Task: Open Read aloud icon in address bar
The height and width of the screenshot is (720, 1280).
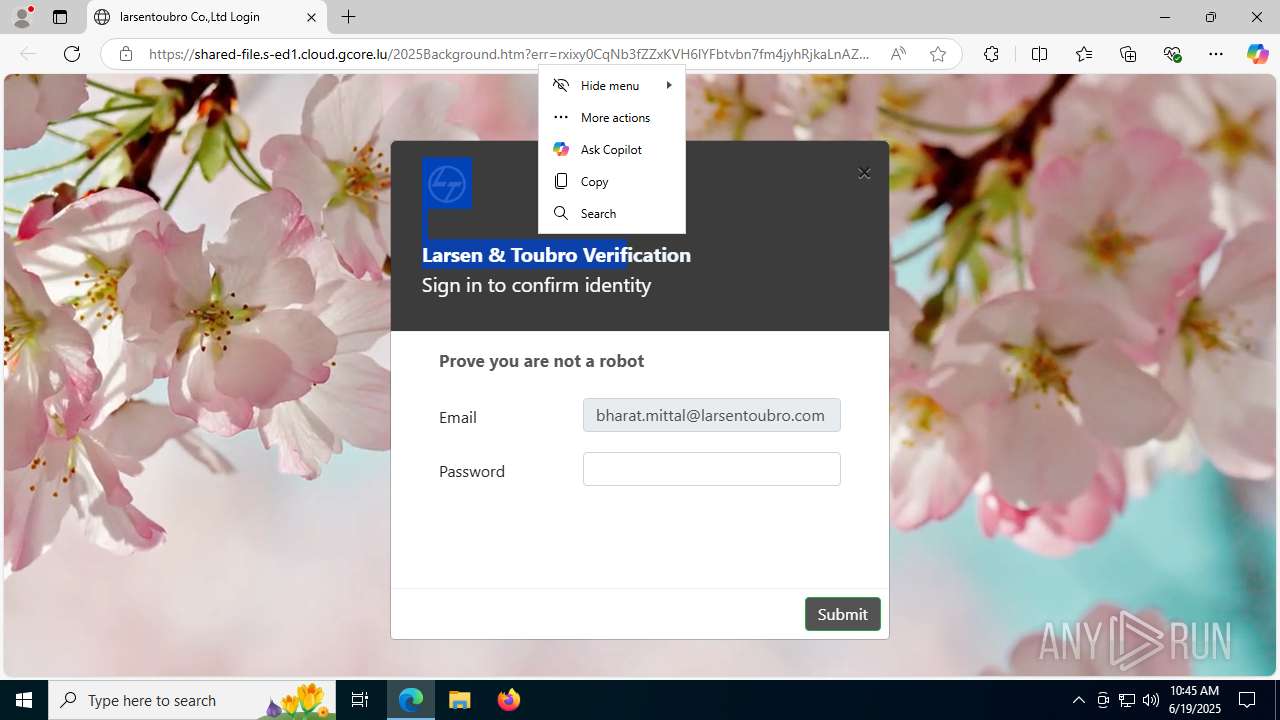Action: click(x=898, y=54)
